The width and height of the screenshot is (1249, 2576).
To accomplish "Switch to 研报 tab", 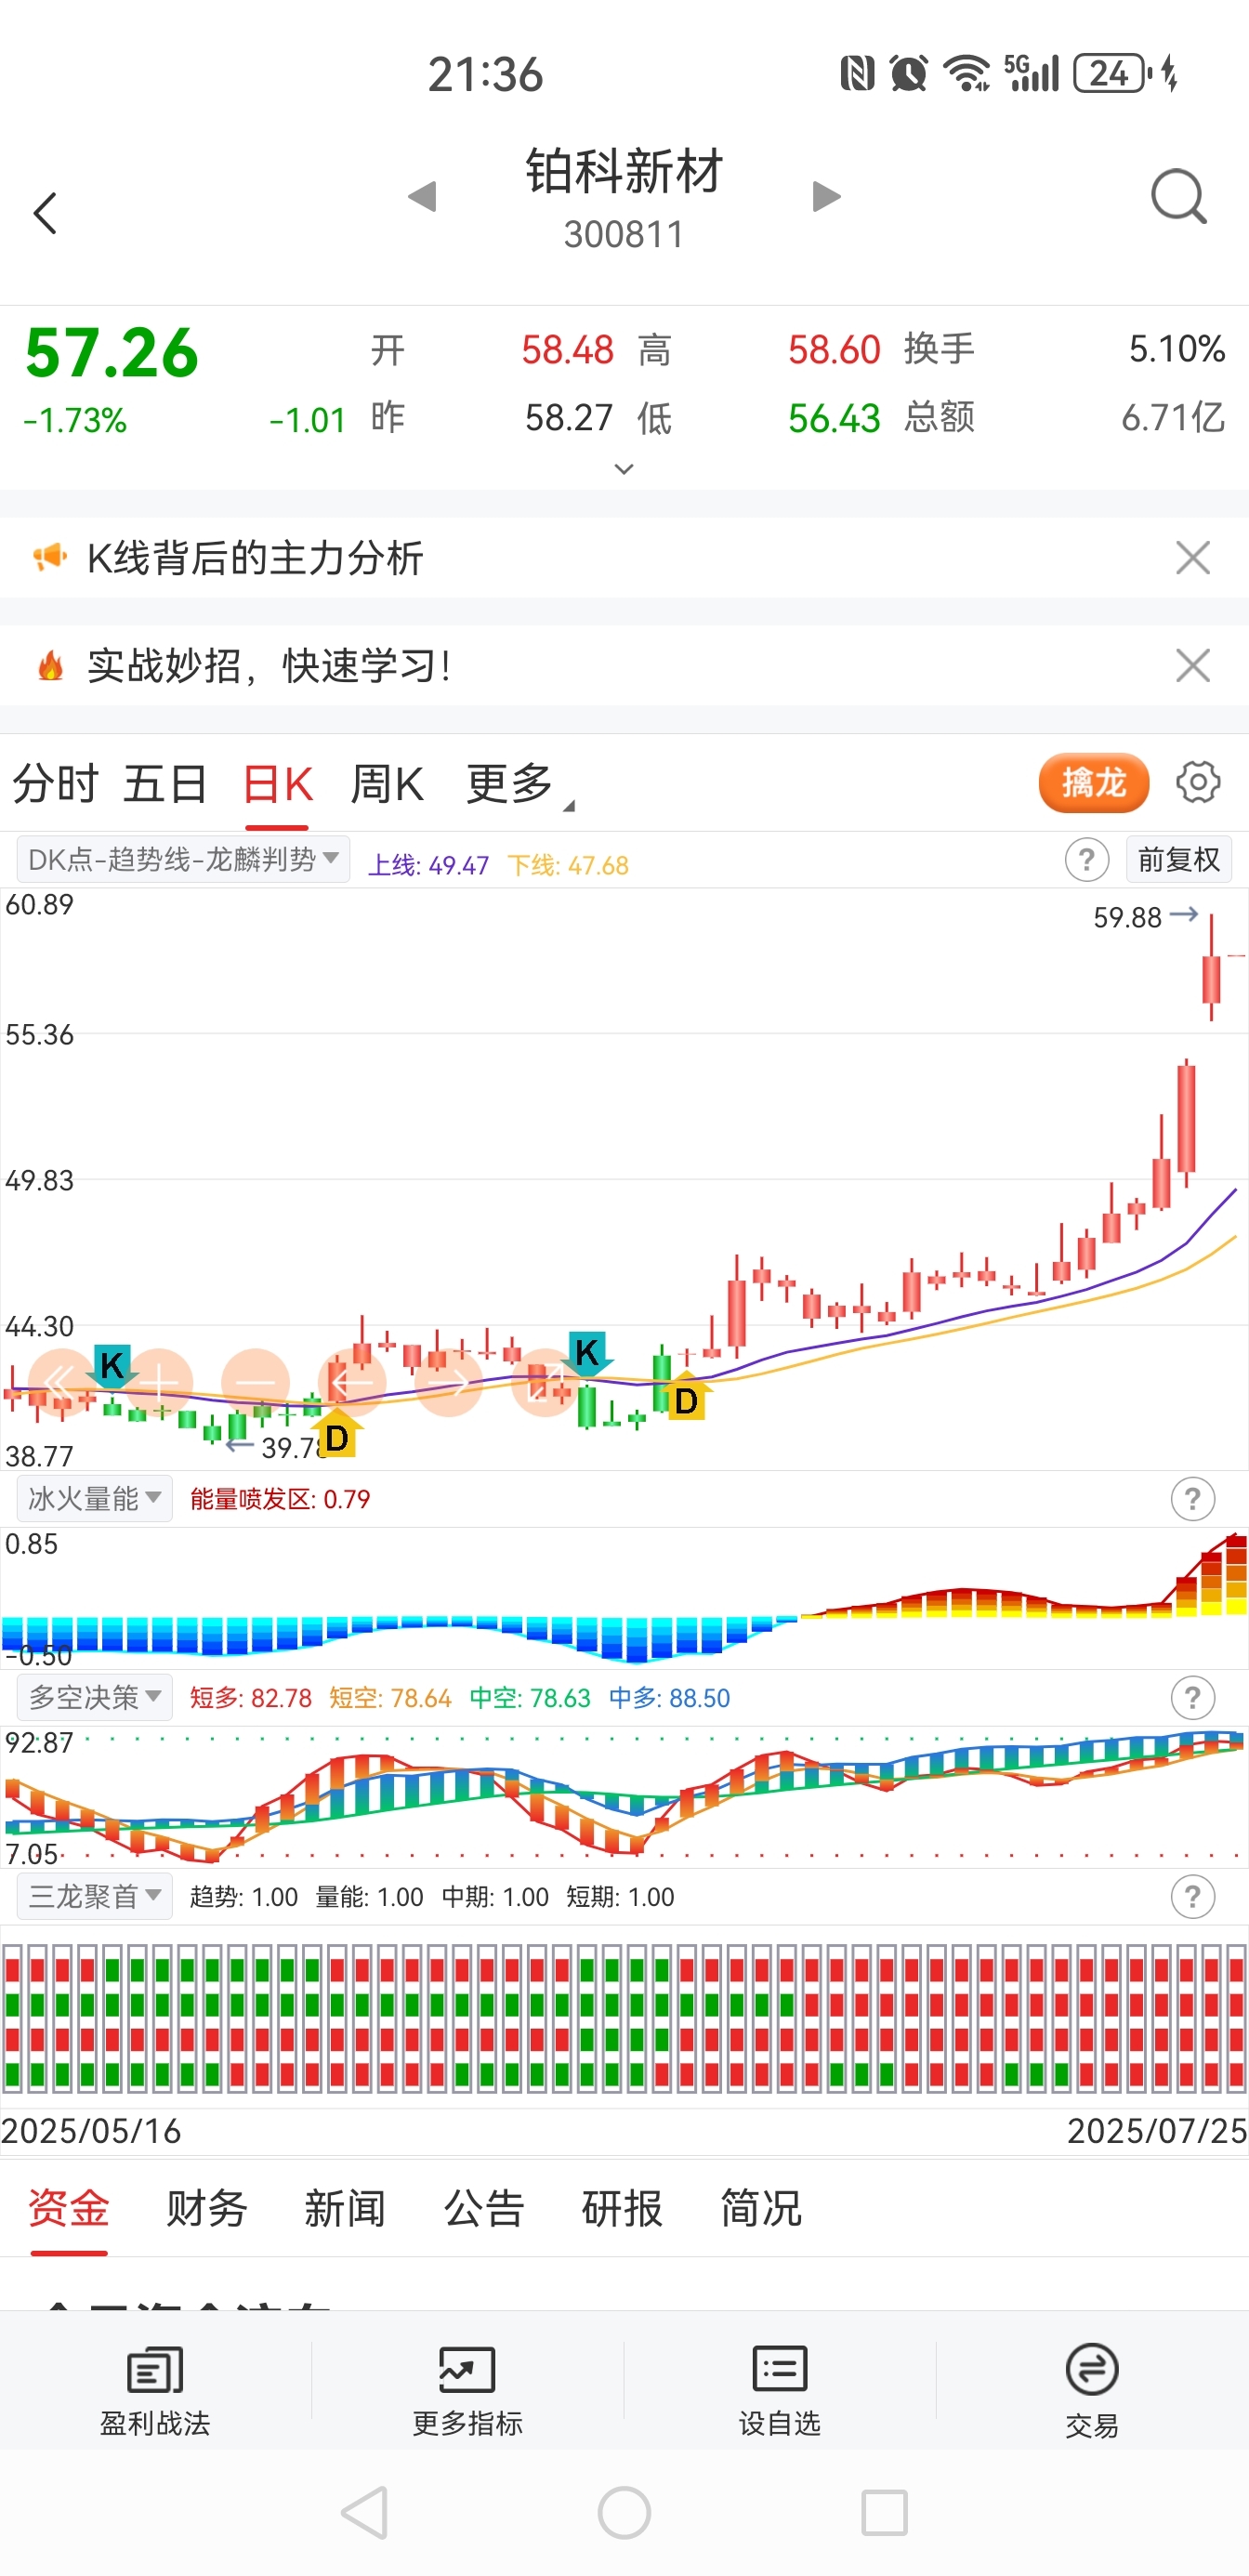I will 622,2209.
